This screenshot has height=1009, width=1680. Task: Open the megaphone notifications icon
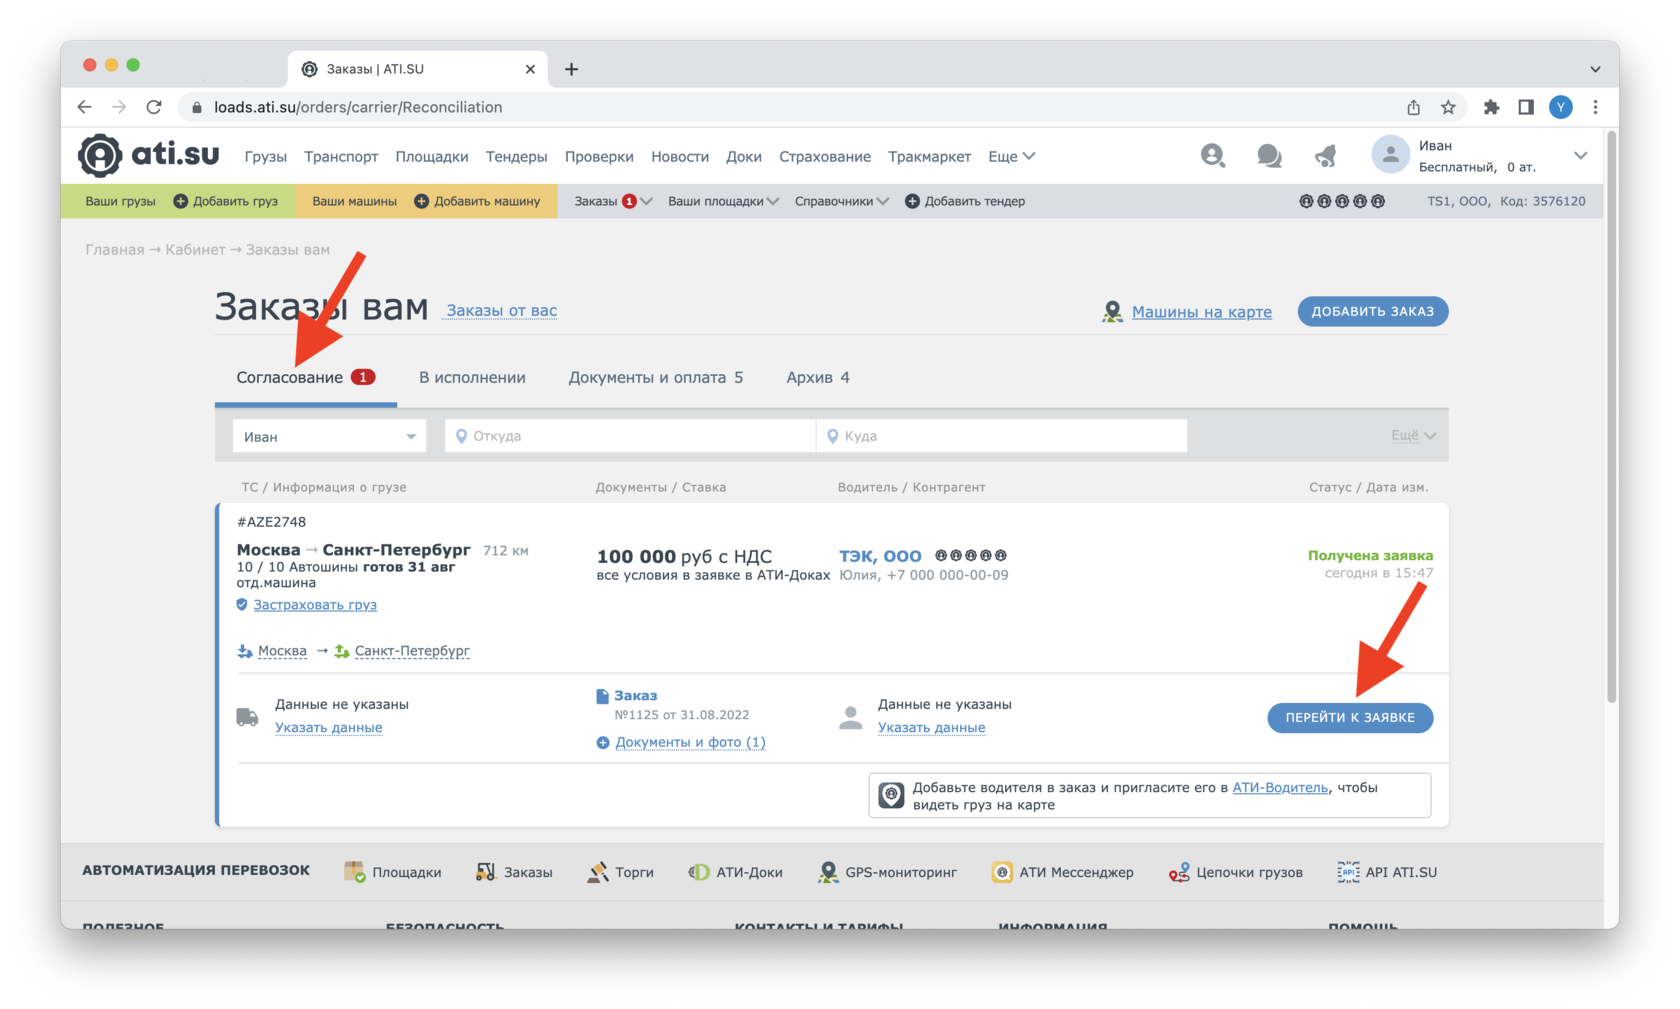point(1326,156)
